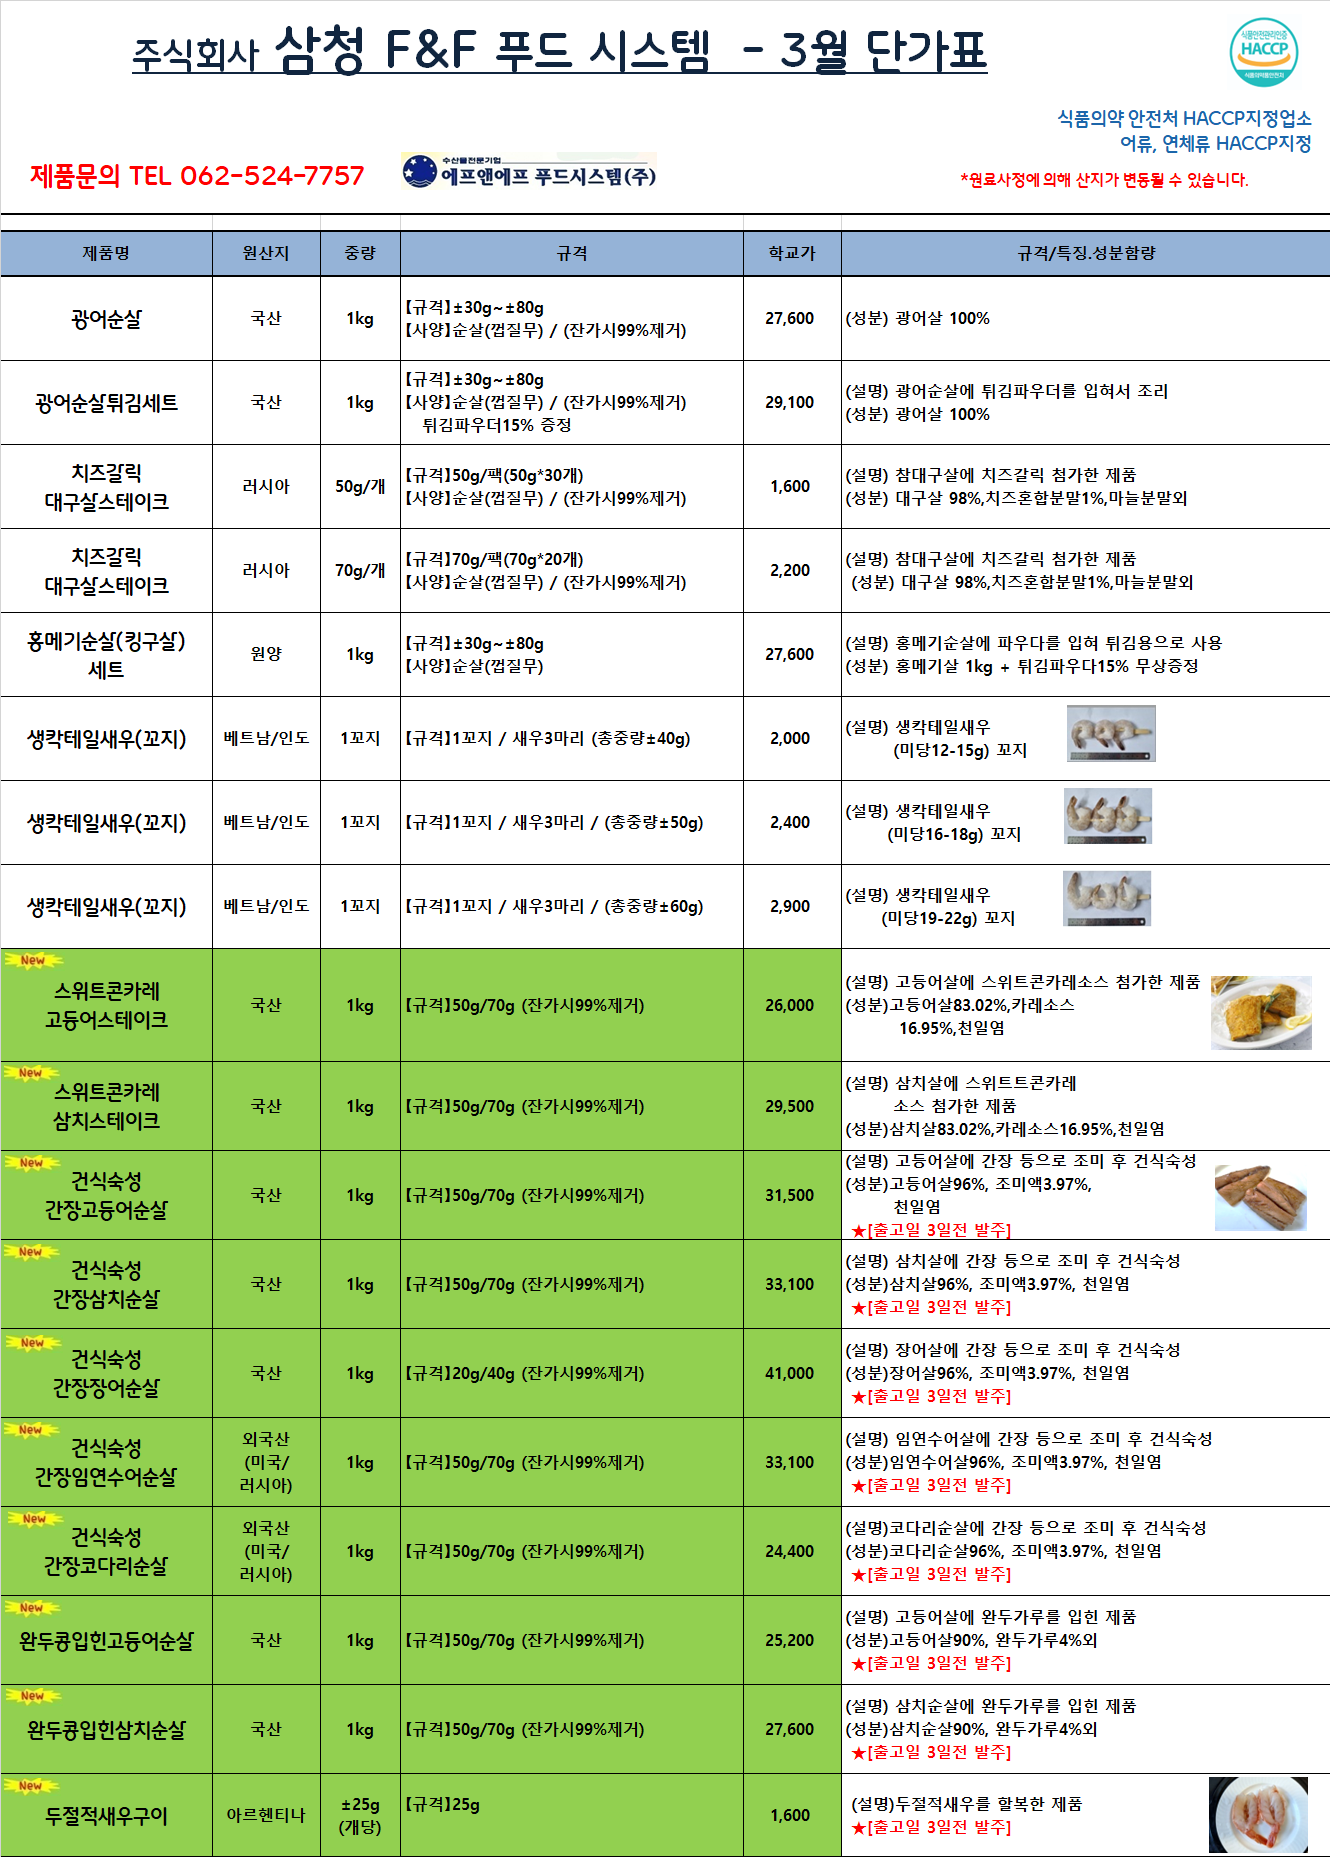Click the 완두콩입힌삼치순살 name cell
This screenshot has width=1330, height=1857.
tap(106, 1729)
